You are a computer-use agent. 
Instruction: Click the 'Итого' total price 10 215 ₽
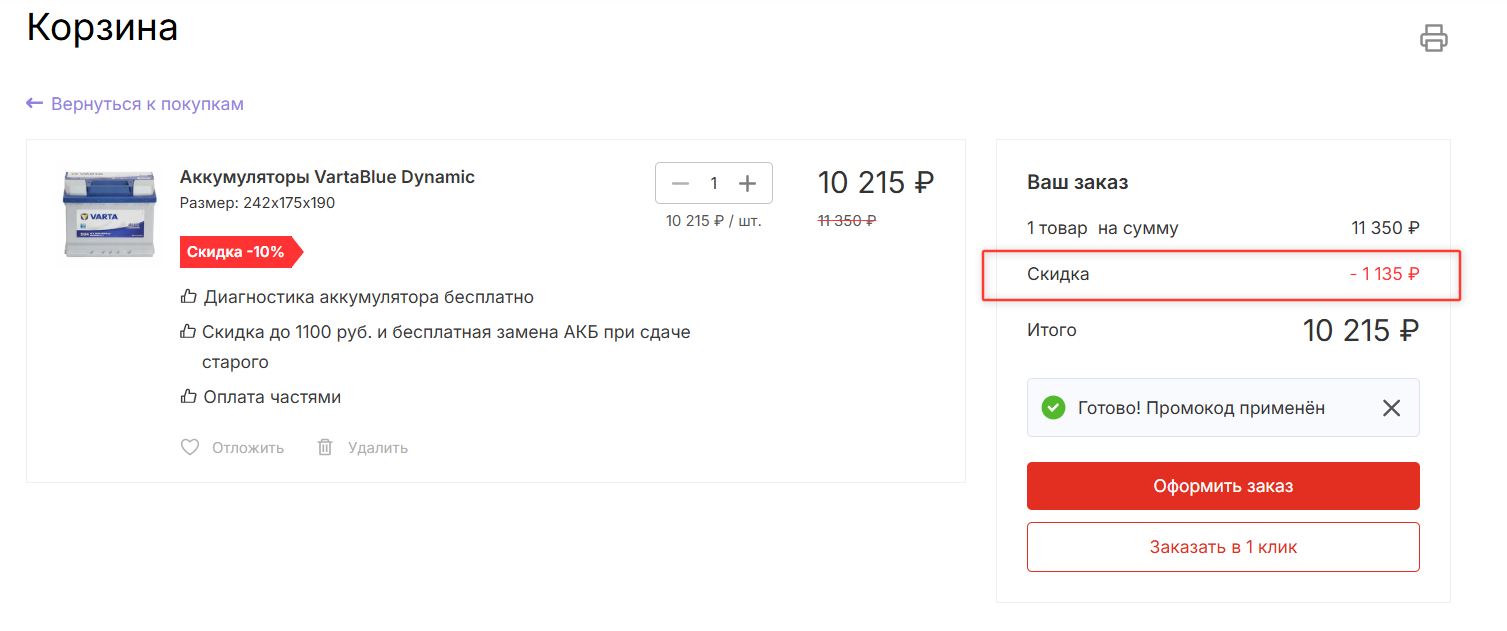coord(1360,330)
